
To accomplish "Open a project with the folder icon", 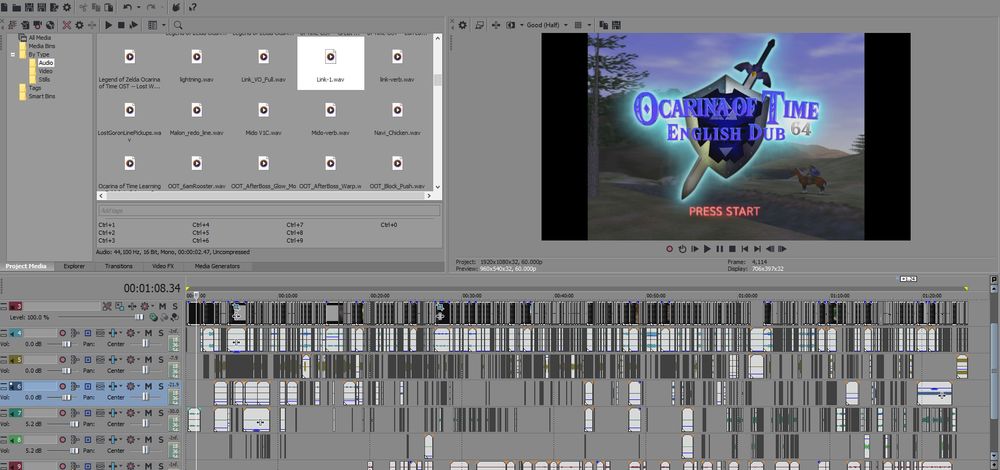I will [x=17, y=8].
